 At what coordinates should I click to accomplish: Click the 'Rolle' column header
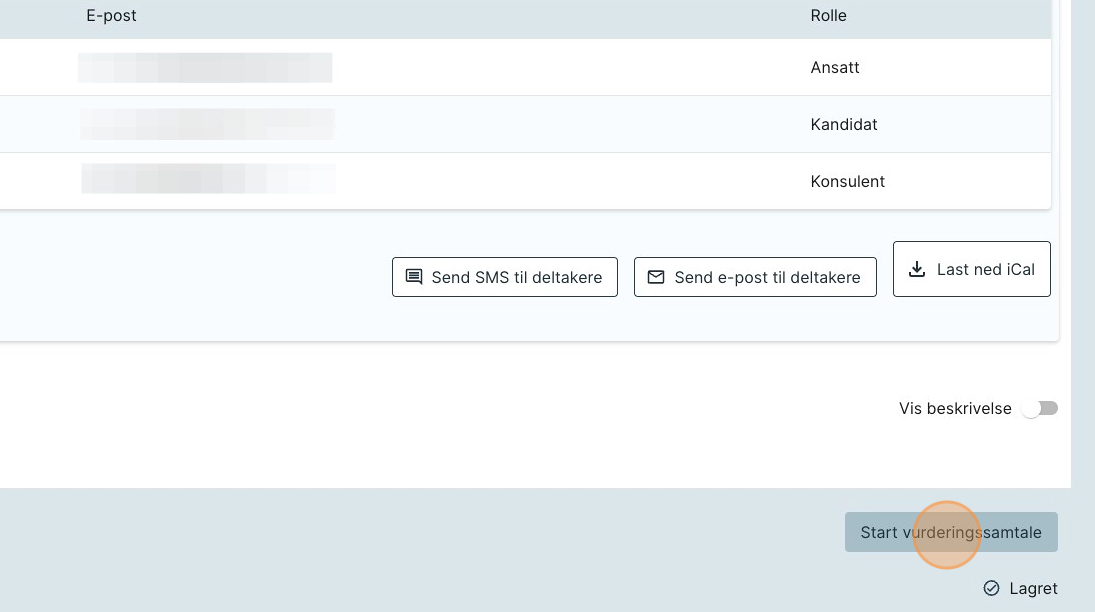coord(828,16)
